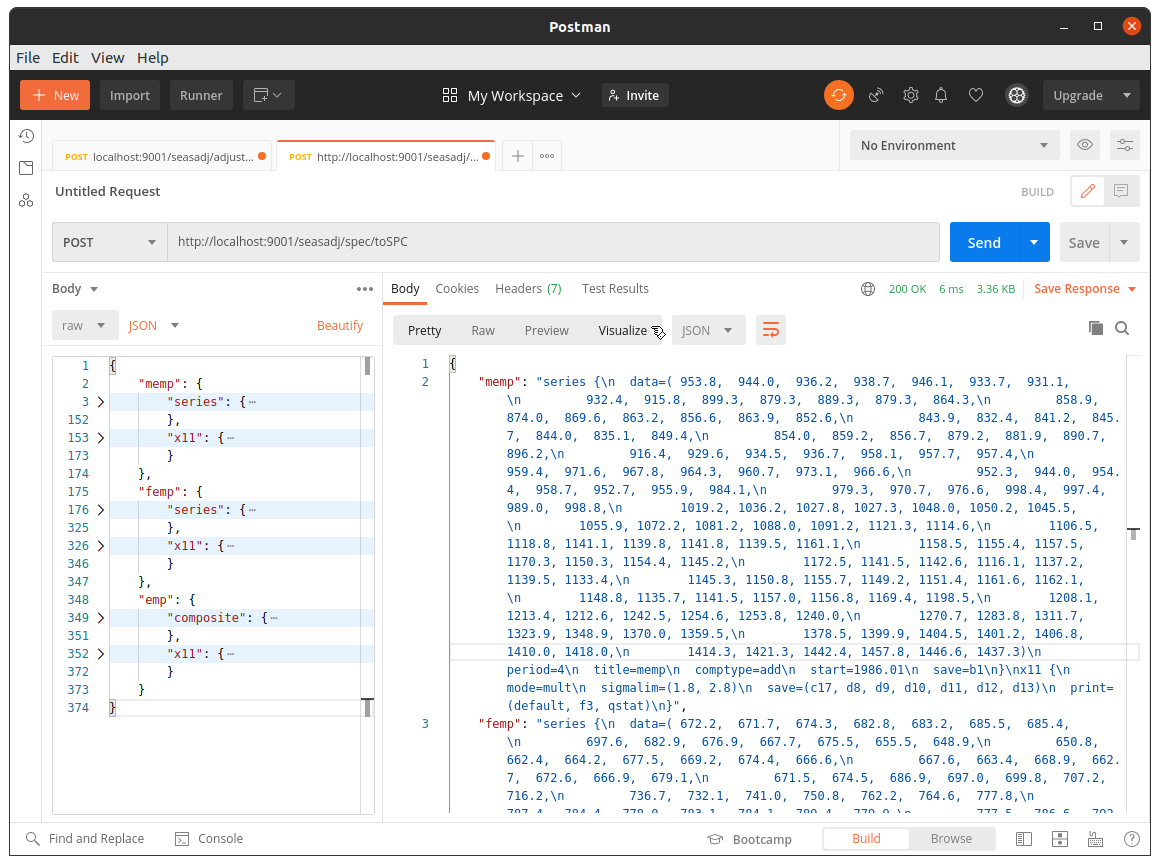Click the Import button
Viewport: 1160px width, 865px height.
pyautogui.click(x=129, y=95)
